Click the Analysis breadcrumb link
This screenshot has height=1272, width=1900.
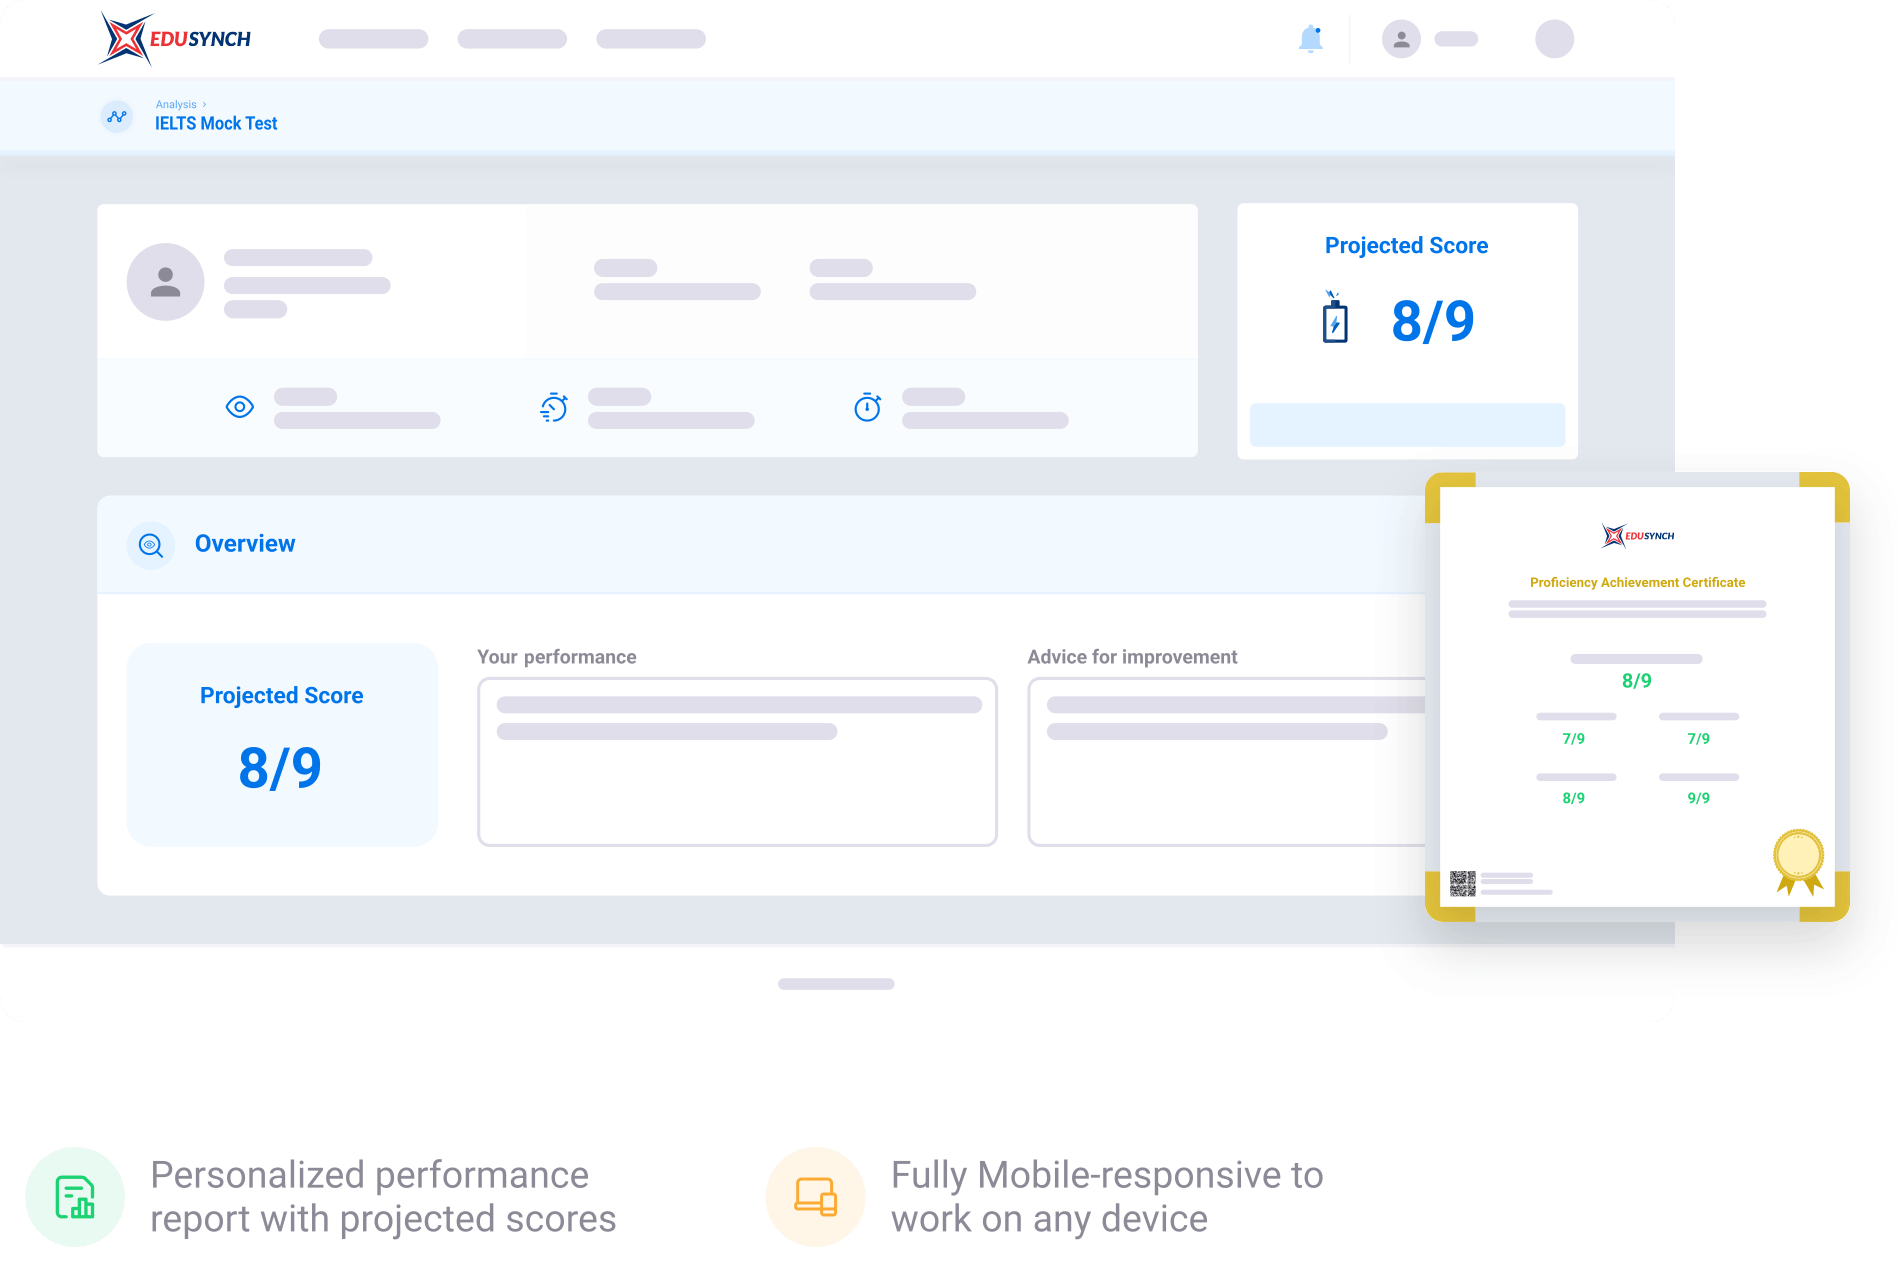point(176,104)
